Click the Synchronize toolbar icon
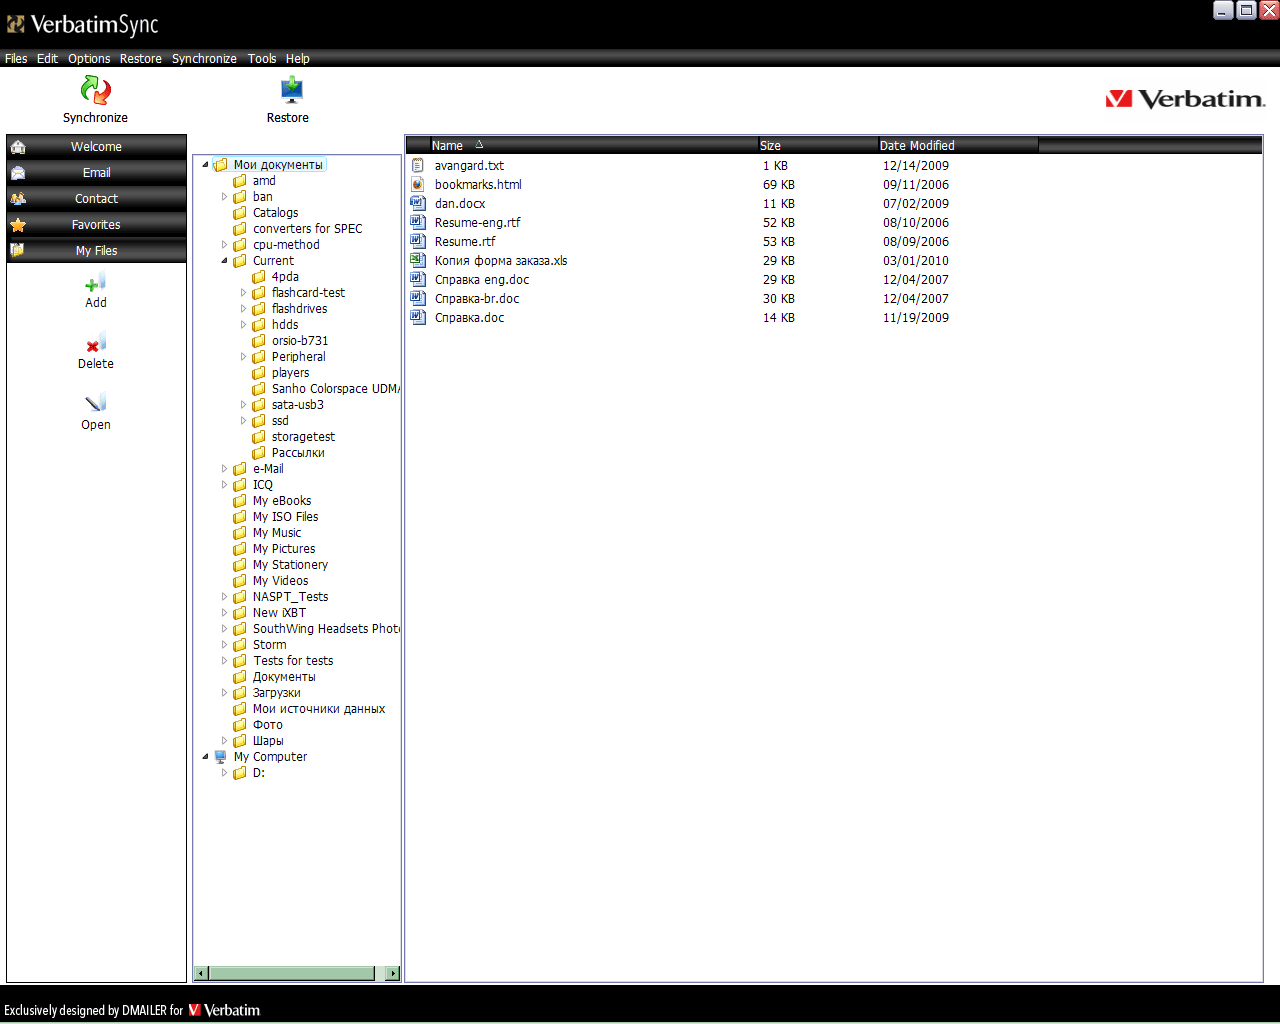 tap(95, 91)
